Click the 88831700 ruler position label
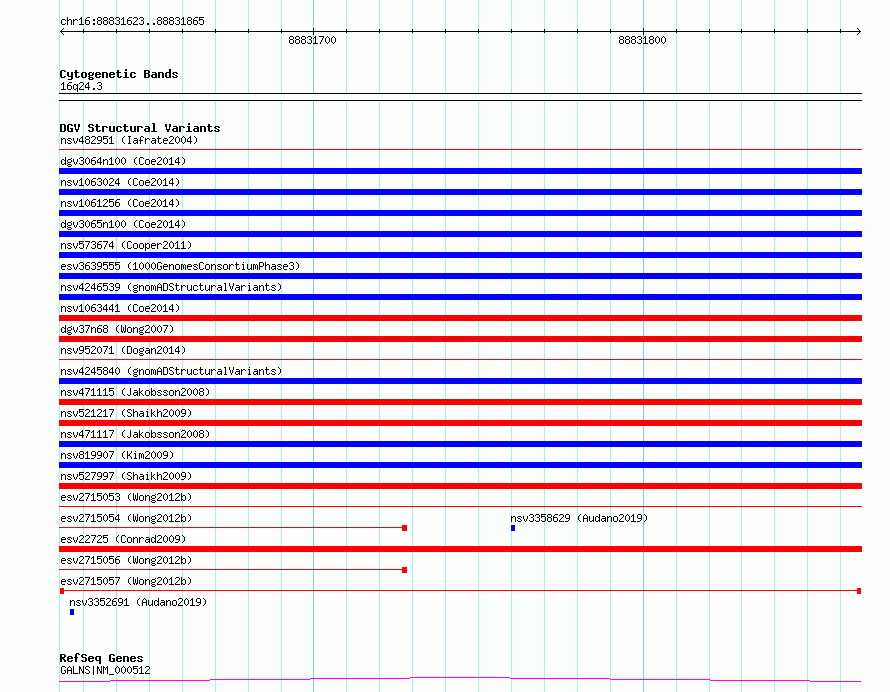This screenshot has height=692, width=890. click(x=312, y=40)
